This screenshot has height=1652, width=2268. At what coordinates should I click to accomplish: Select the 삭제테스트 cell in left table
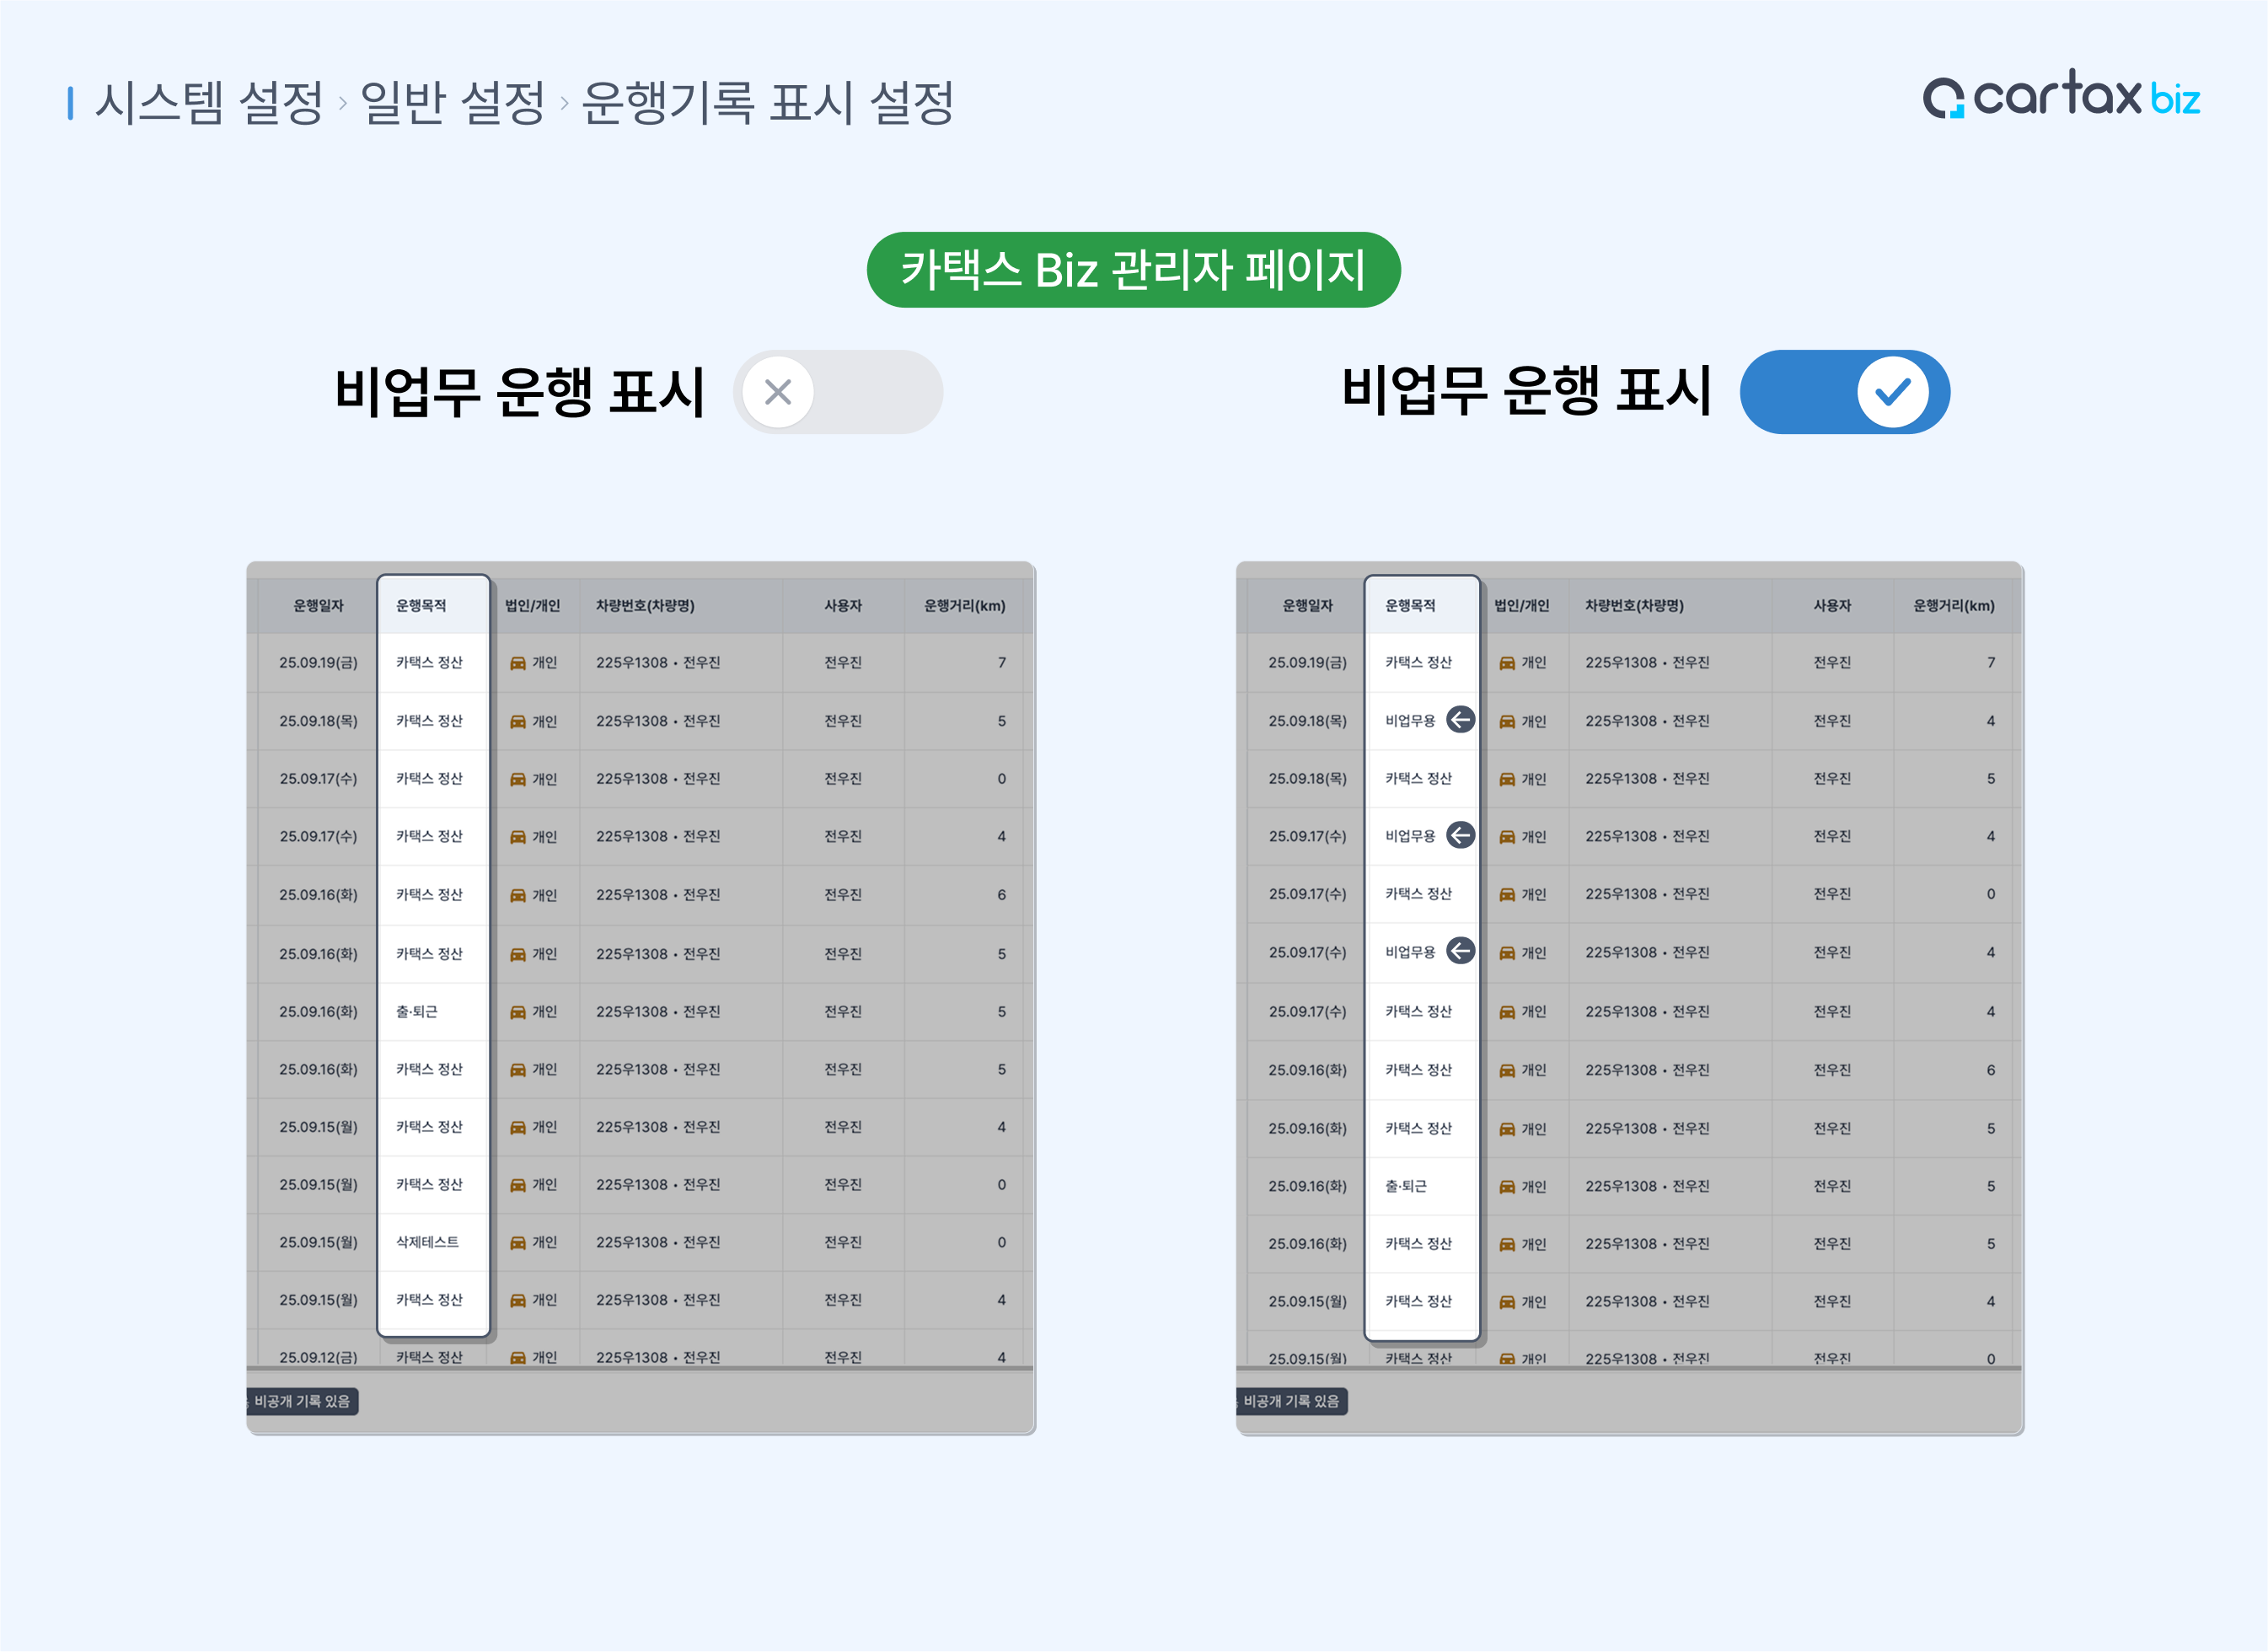pos(427,1242)
